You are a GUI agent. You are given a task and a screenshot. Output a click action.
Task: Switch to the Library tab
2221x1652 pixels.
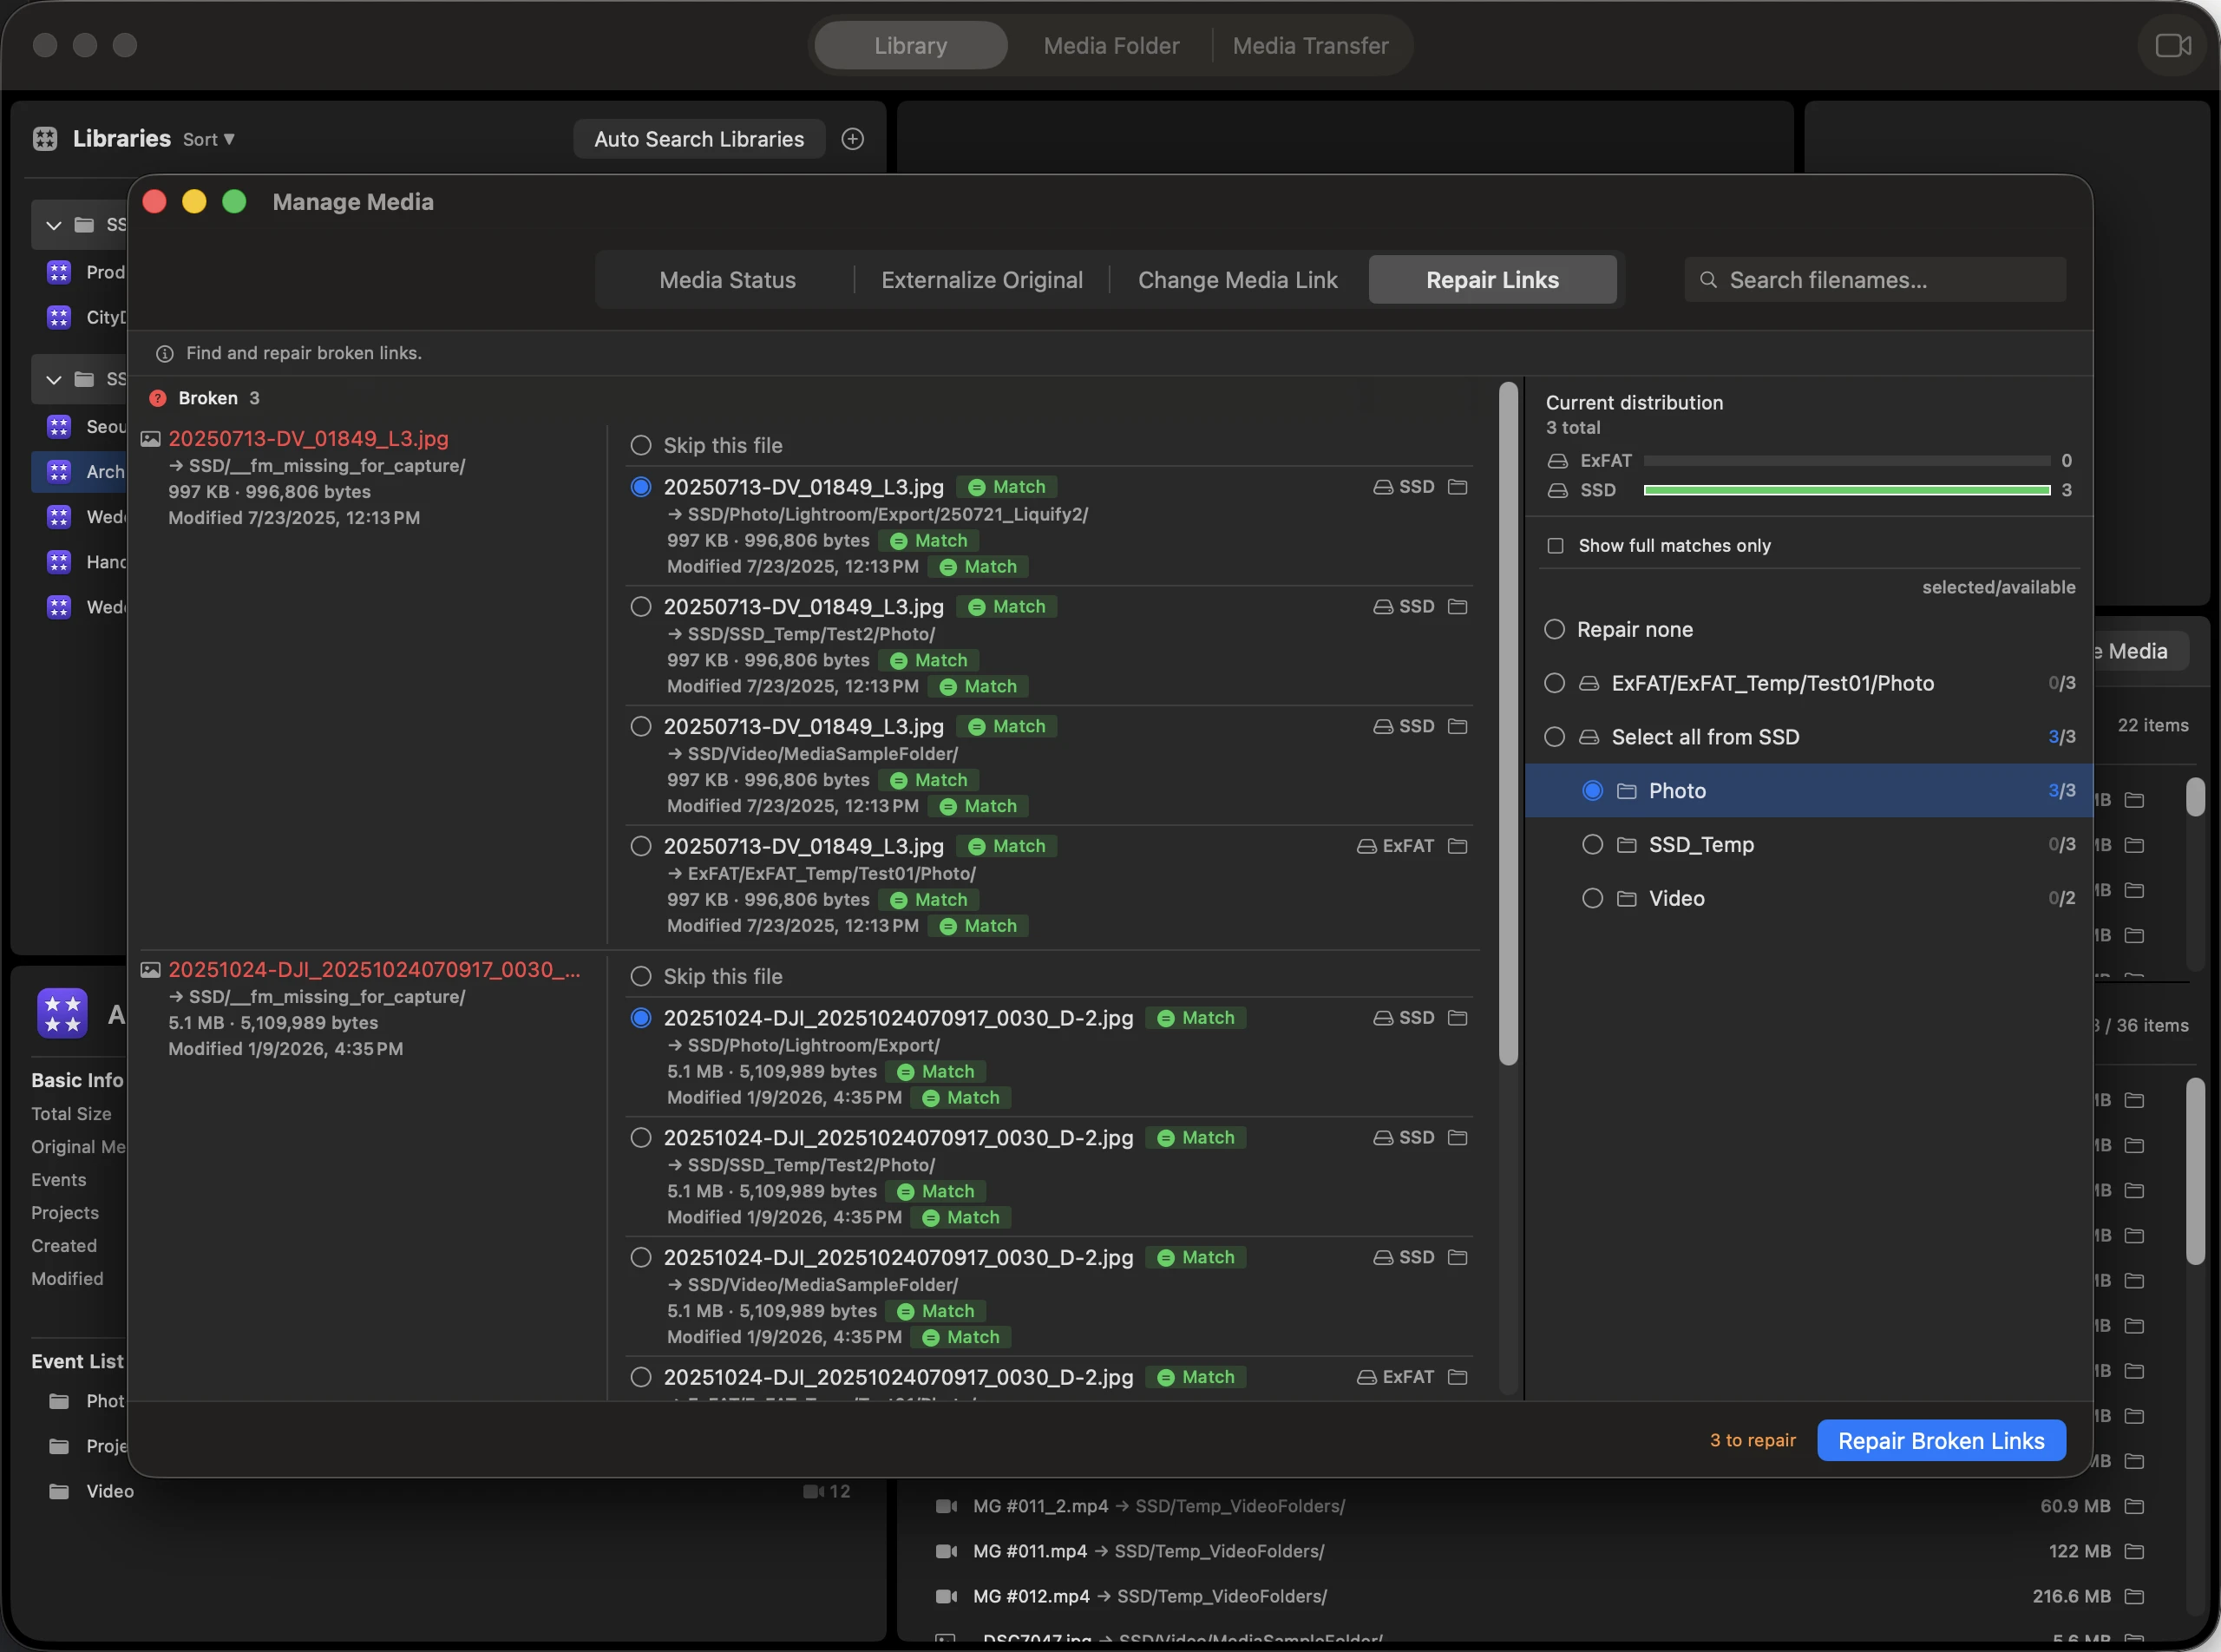(x=910, y=46)
